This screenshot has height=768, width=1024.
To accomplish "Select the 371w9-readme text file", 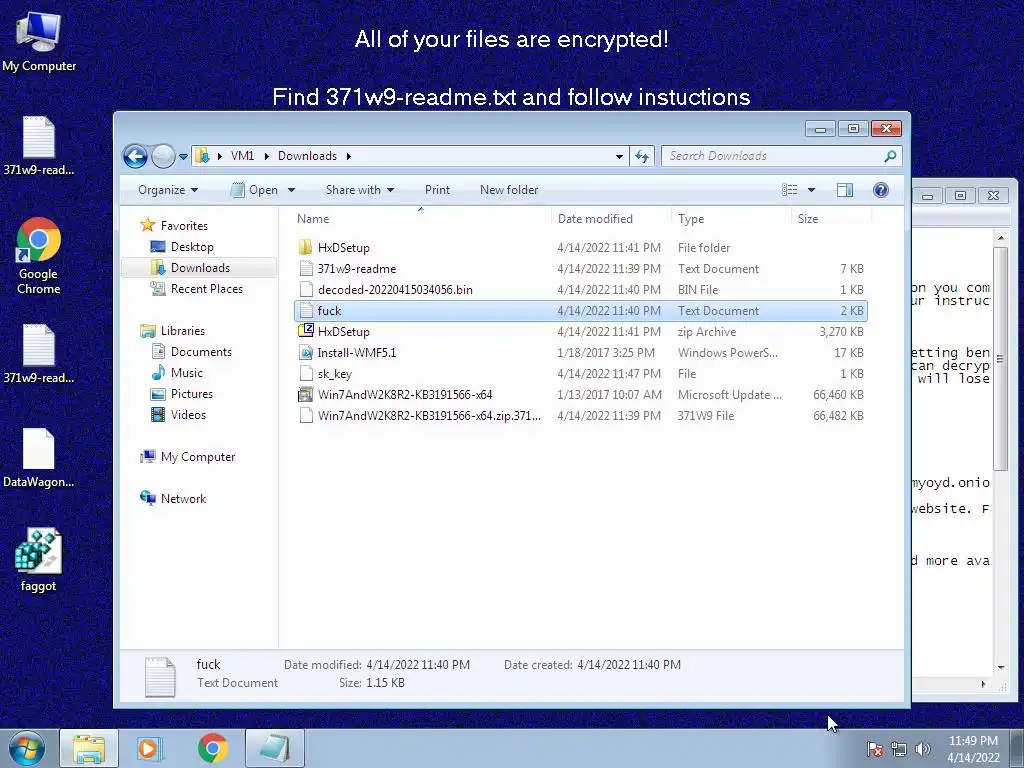I will pyautogui.click(x=581, y=268).
